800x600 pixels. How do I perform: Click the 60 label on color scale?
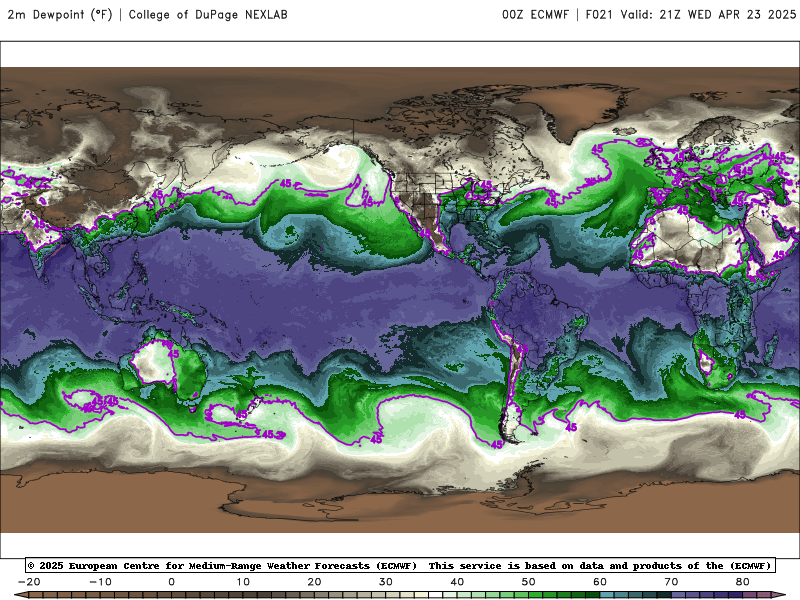[600, 582]
